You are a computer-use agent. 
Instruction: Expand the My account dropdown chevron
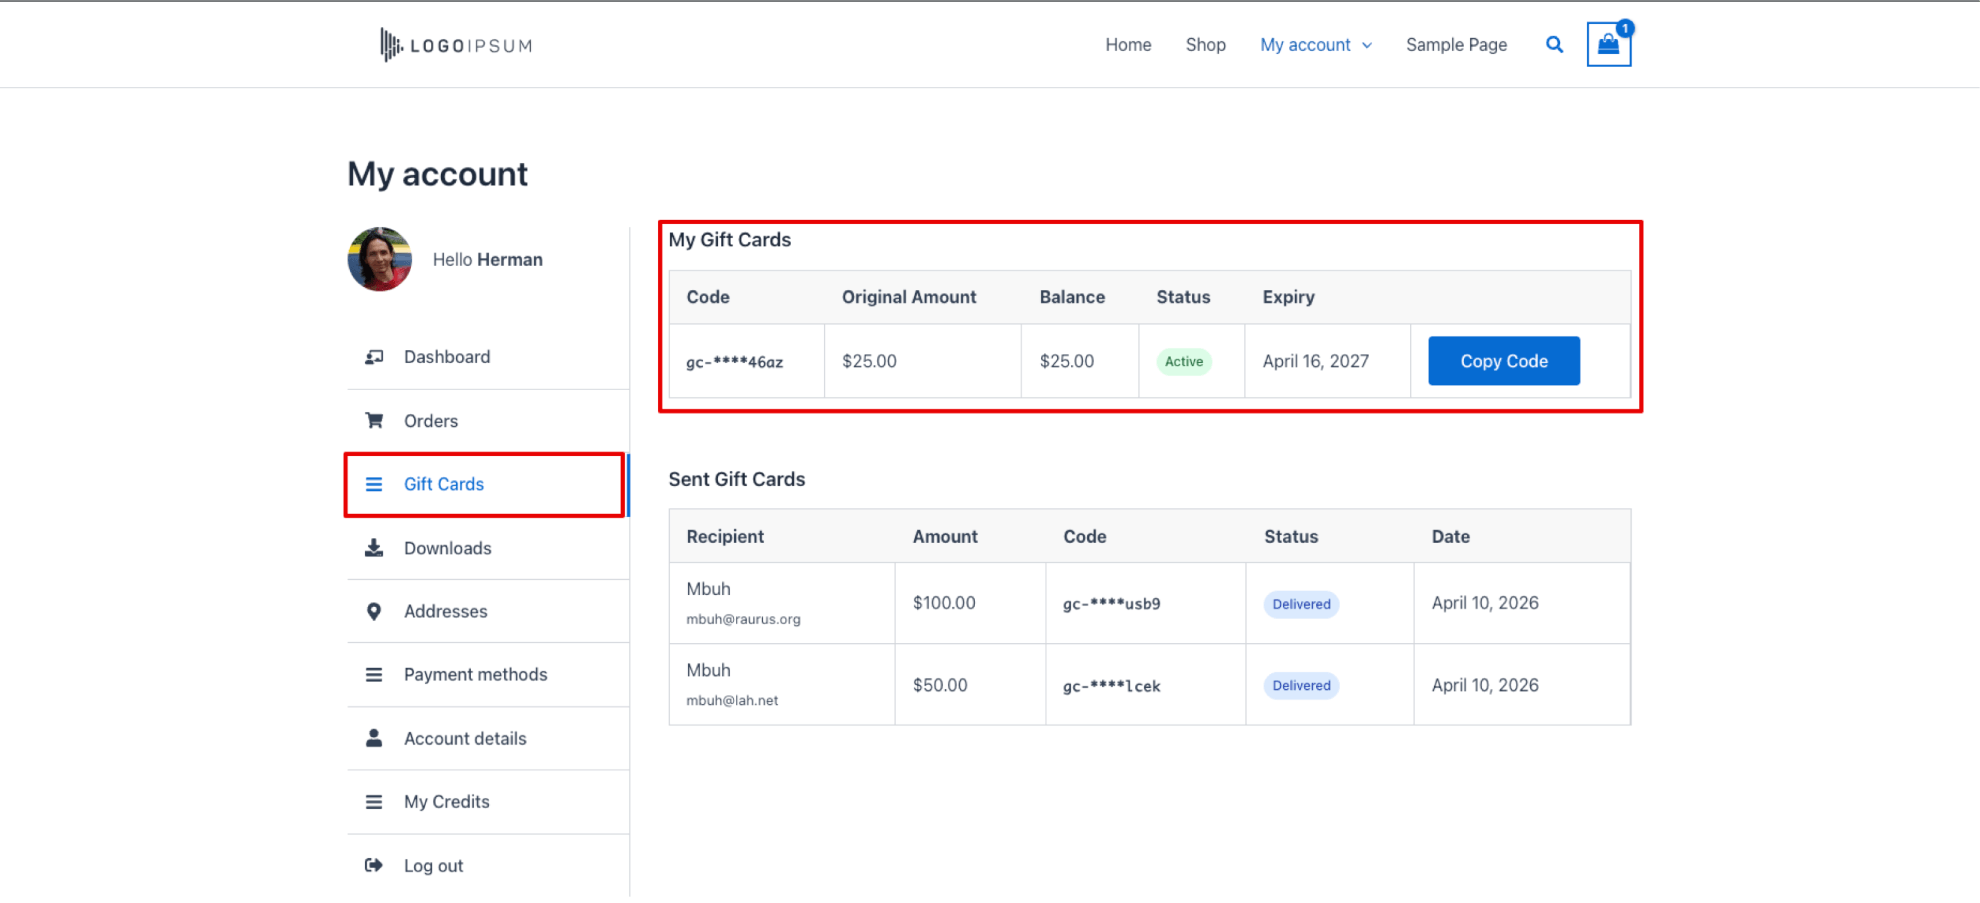(1367, 46)
